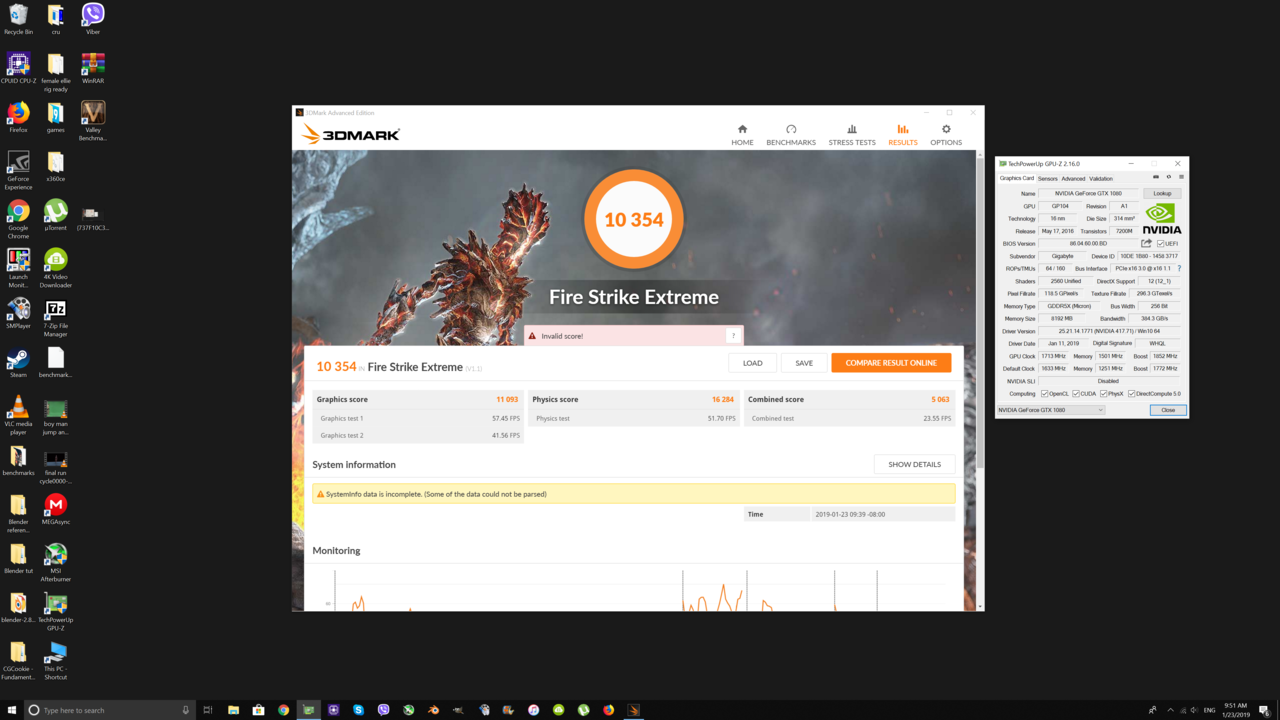1280x720 pixels.
Task: Select the Steam desktop icon
Action: click(18, 362)
